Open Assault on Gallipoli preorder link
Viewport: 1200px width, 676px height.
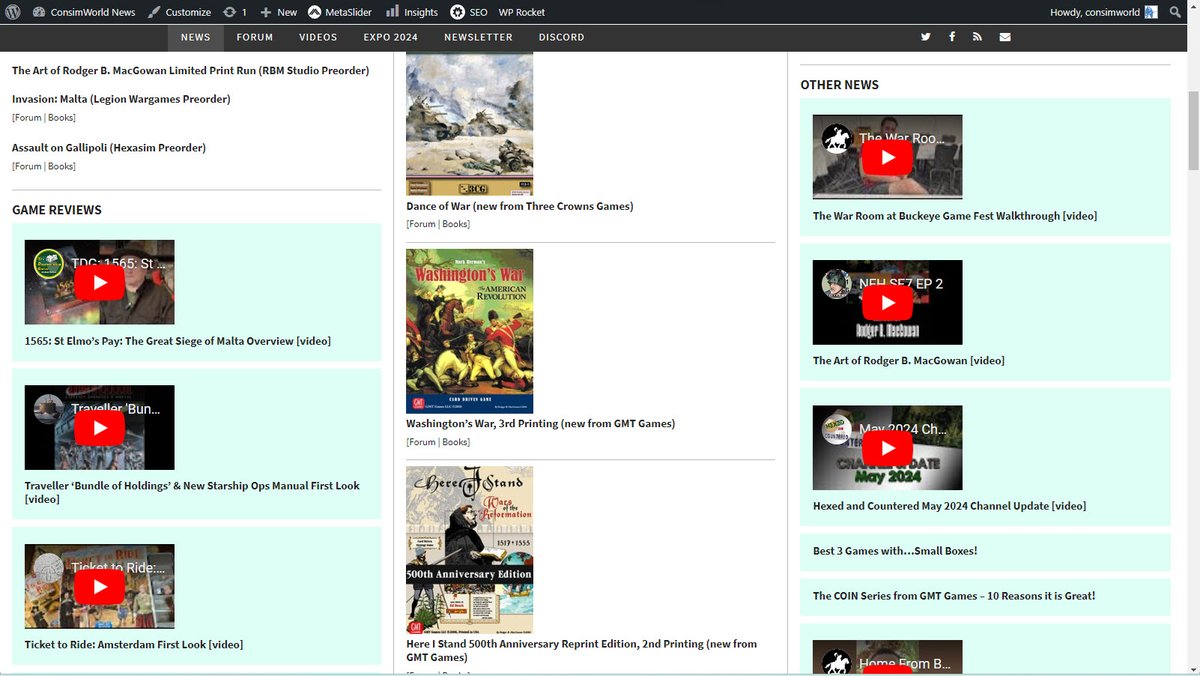click(x=109, y=147)
